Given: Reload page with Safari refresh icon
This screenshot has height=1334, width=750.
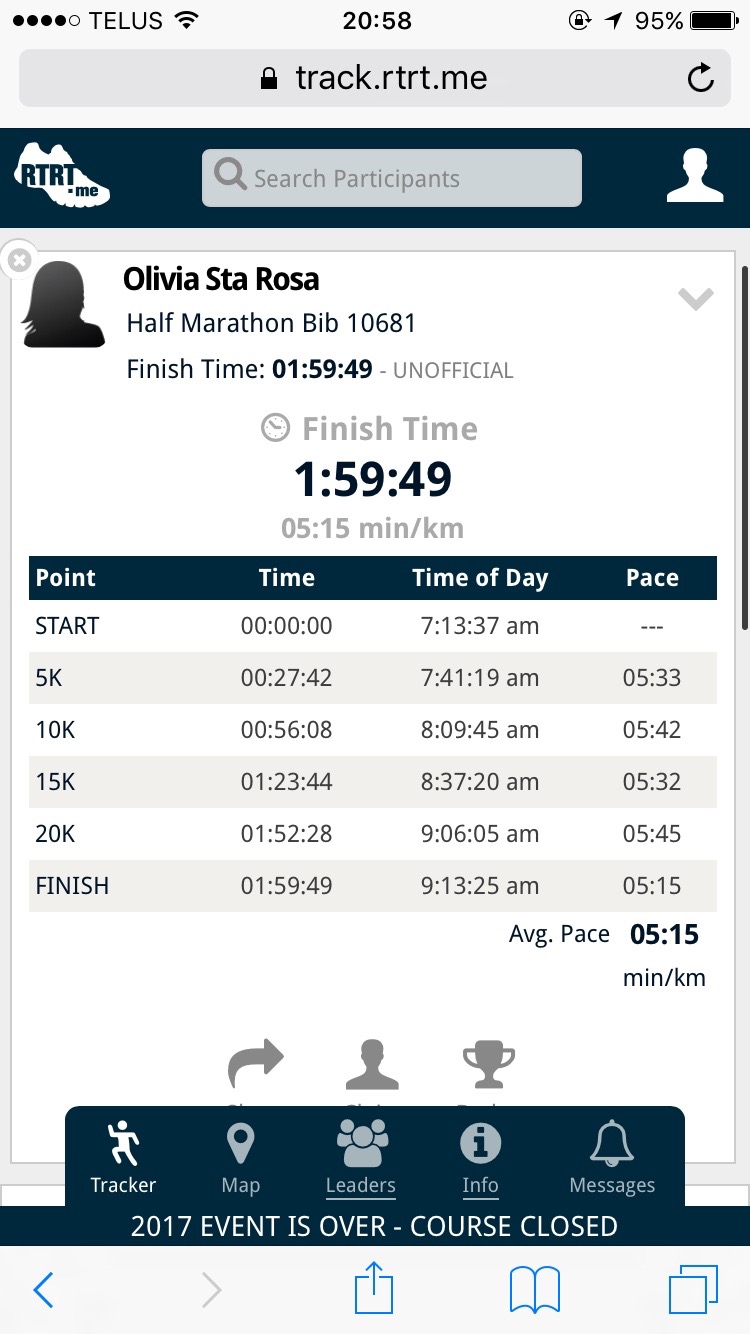Looking at the screenshot, I should tap(701, 78).
